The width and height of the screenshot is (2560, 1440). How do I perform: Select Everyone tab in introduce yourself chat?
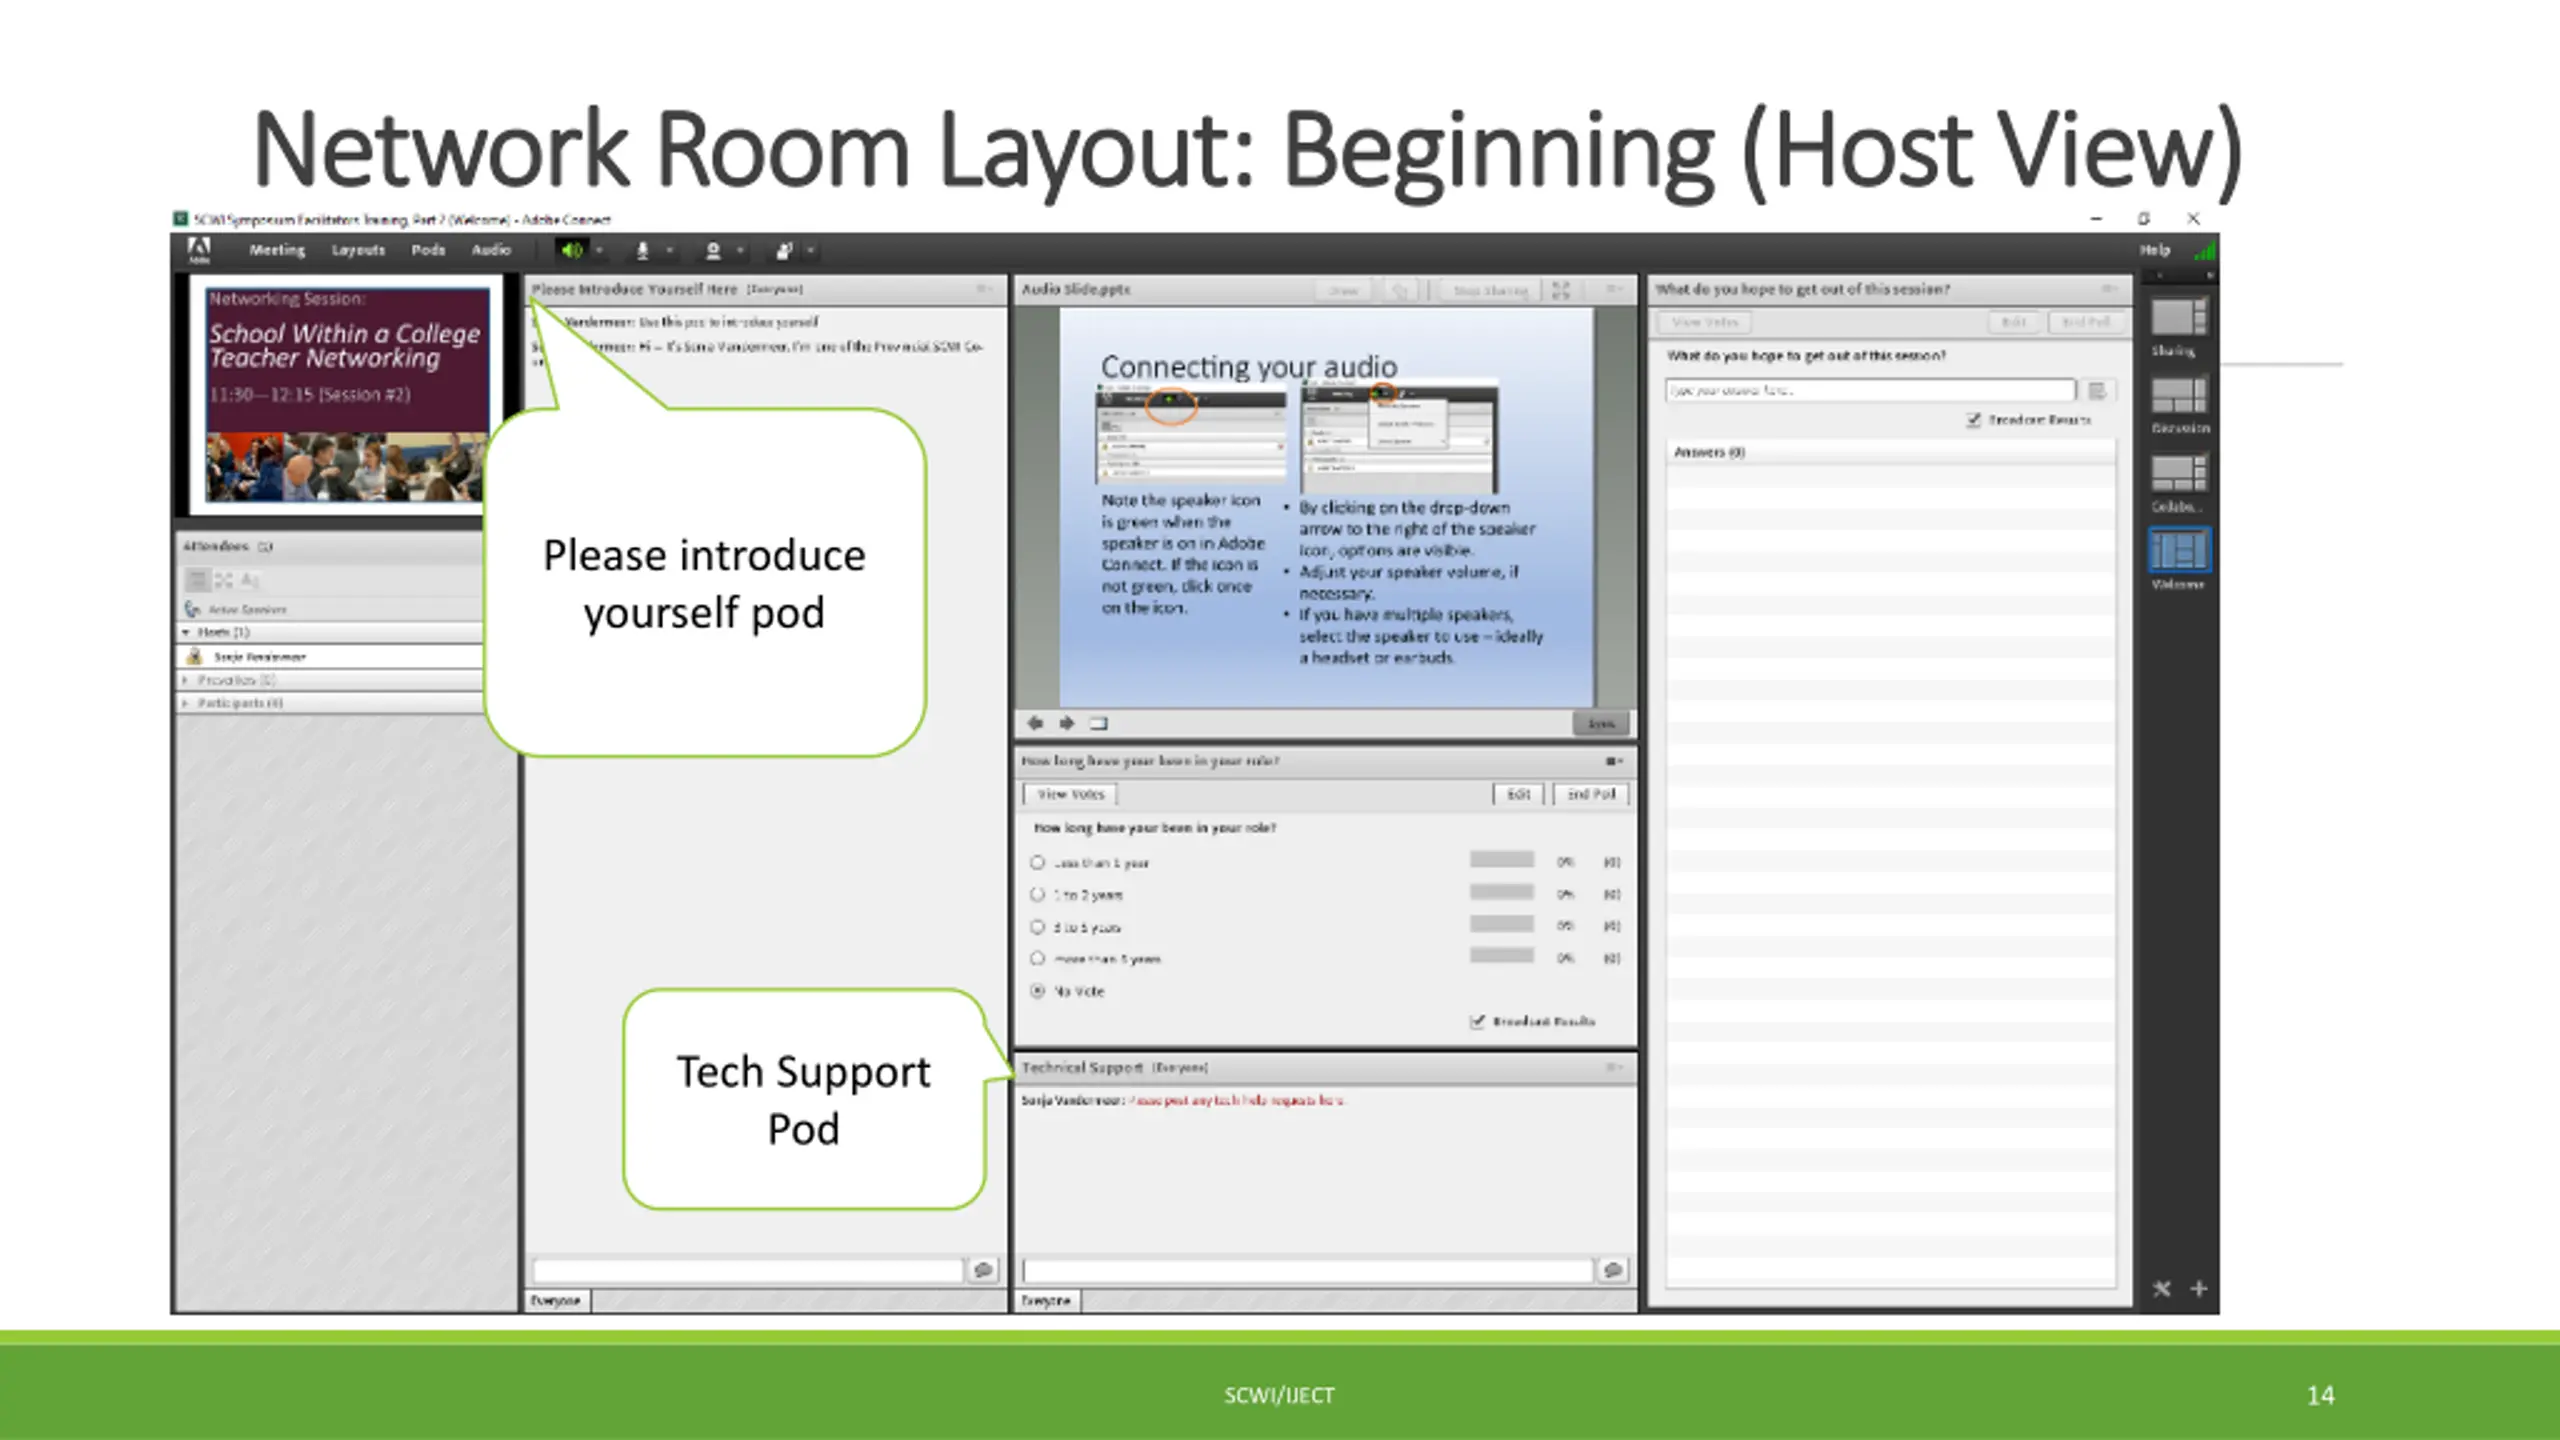pyautogui.click(x=556, y=1301)
